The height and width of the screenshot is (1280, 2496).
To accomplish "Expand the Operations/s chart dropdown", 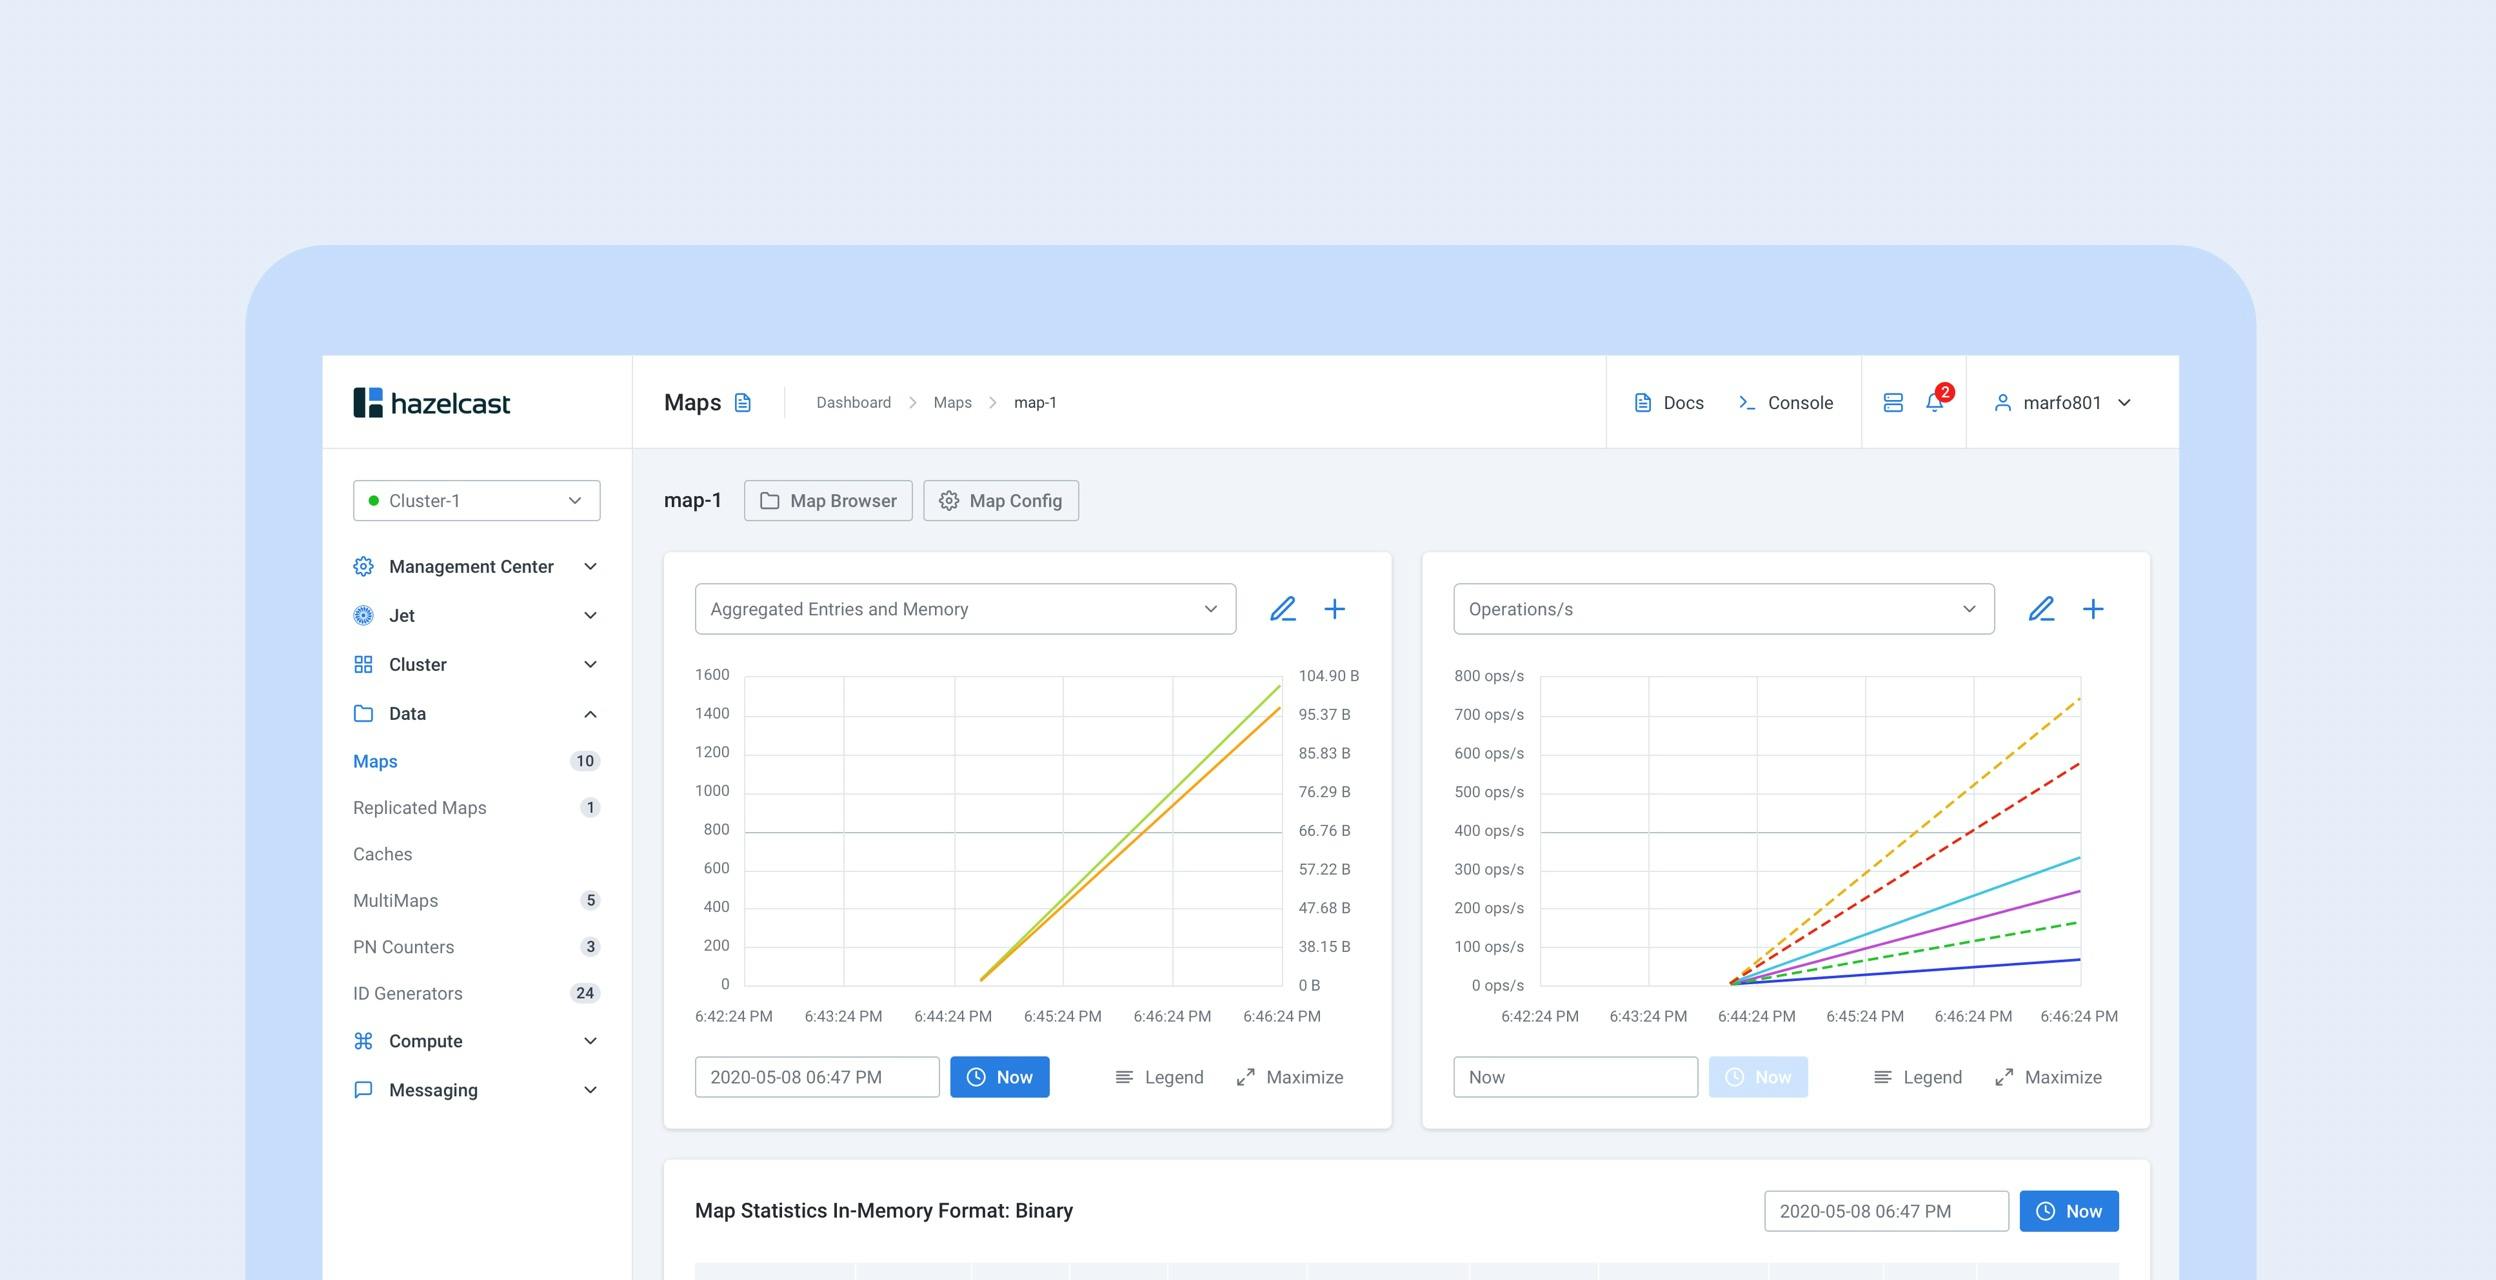I will tap(1967, 607).
